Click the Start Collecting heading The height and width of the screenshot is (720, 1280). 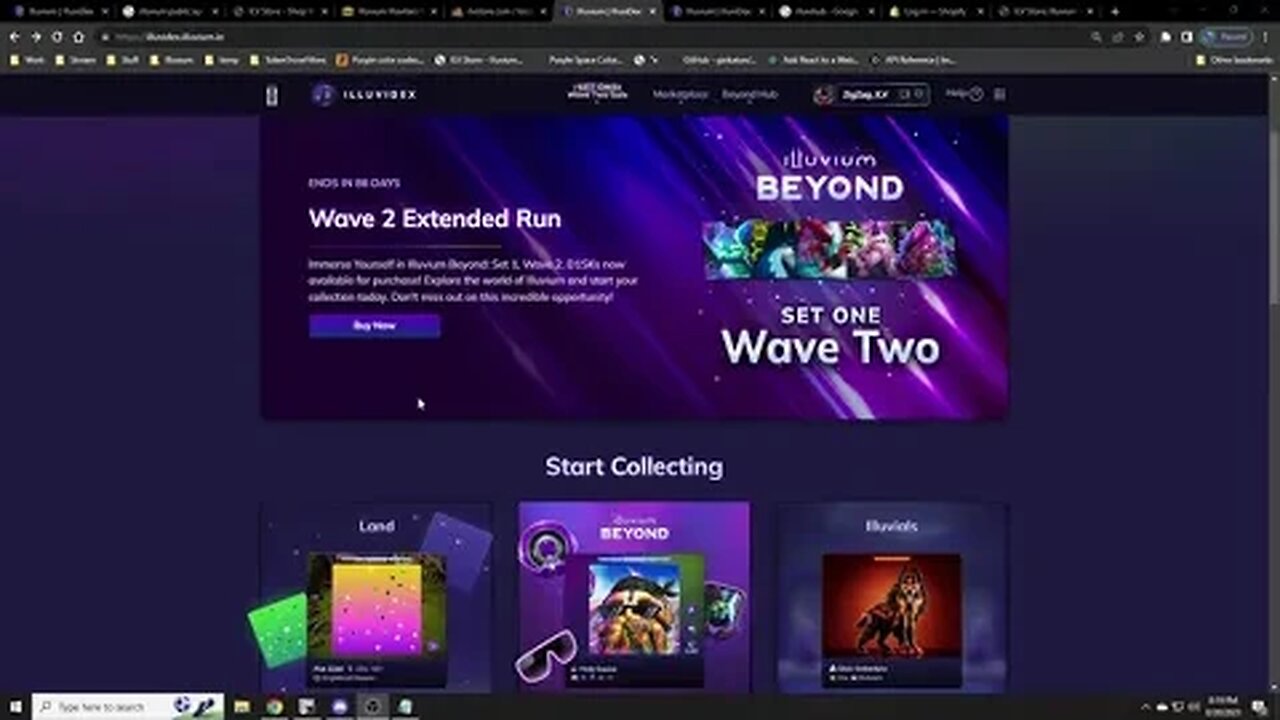click(634, 466)
